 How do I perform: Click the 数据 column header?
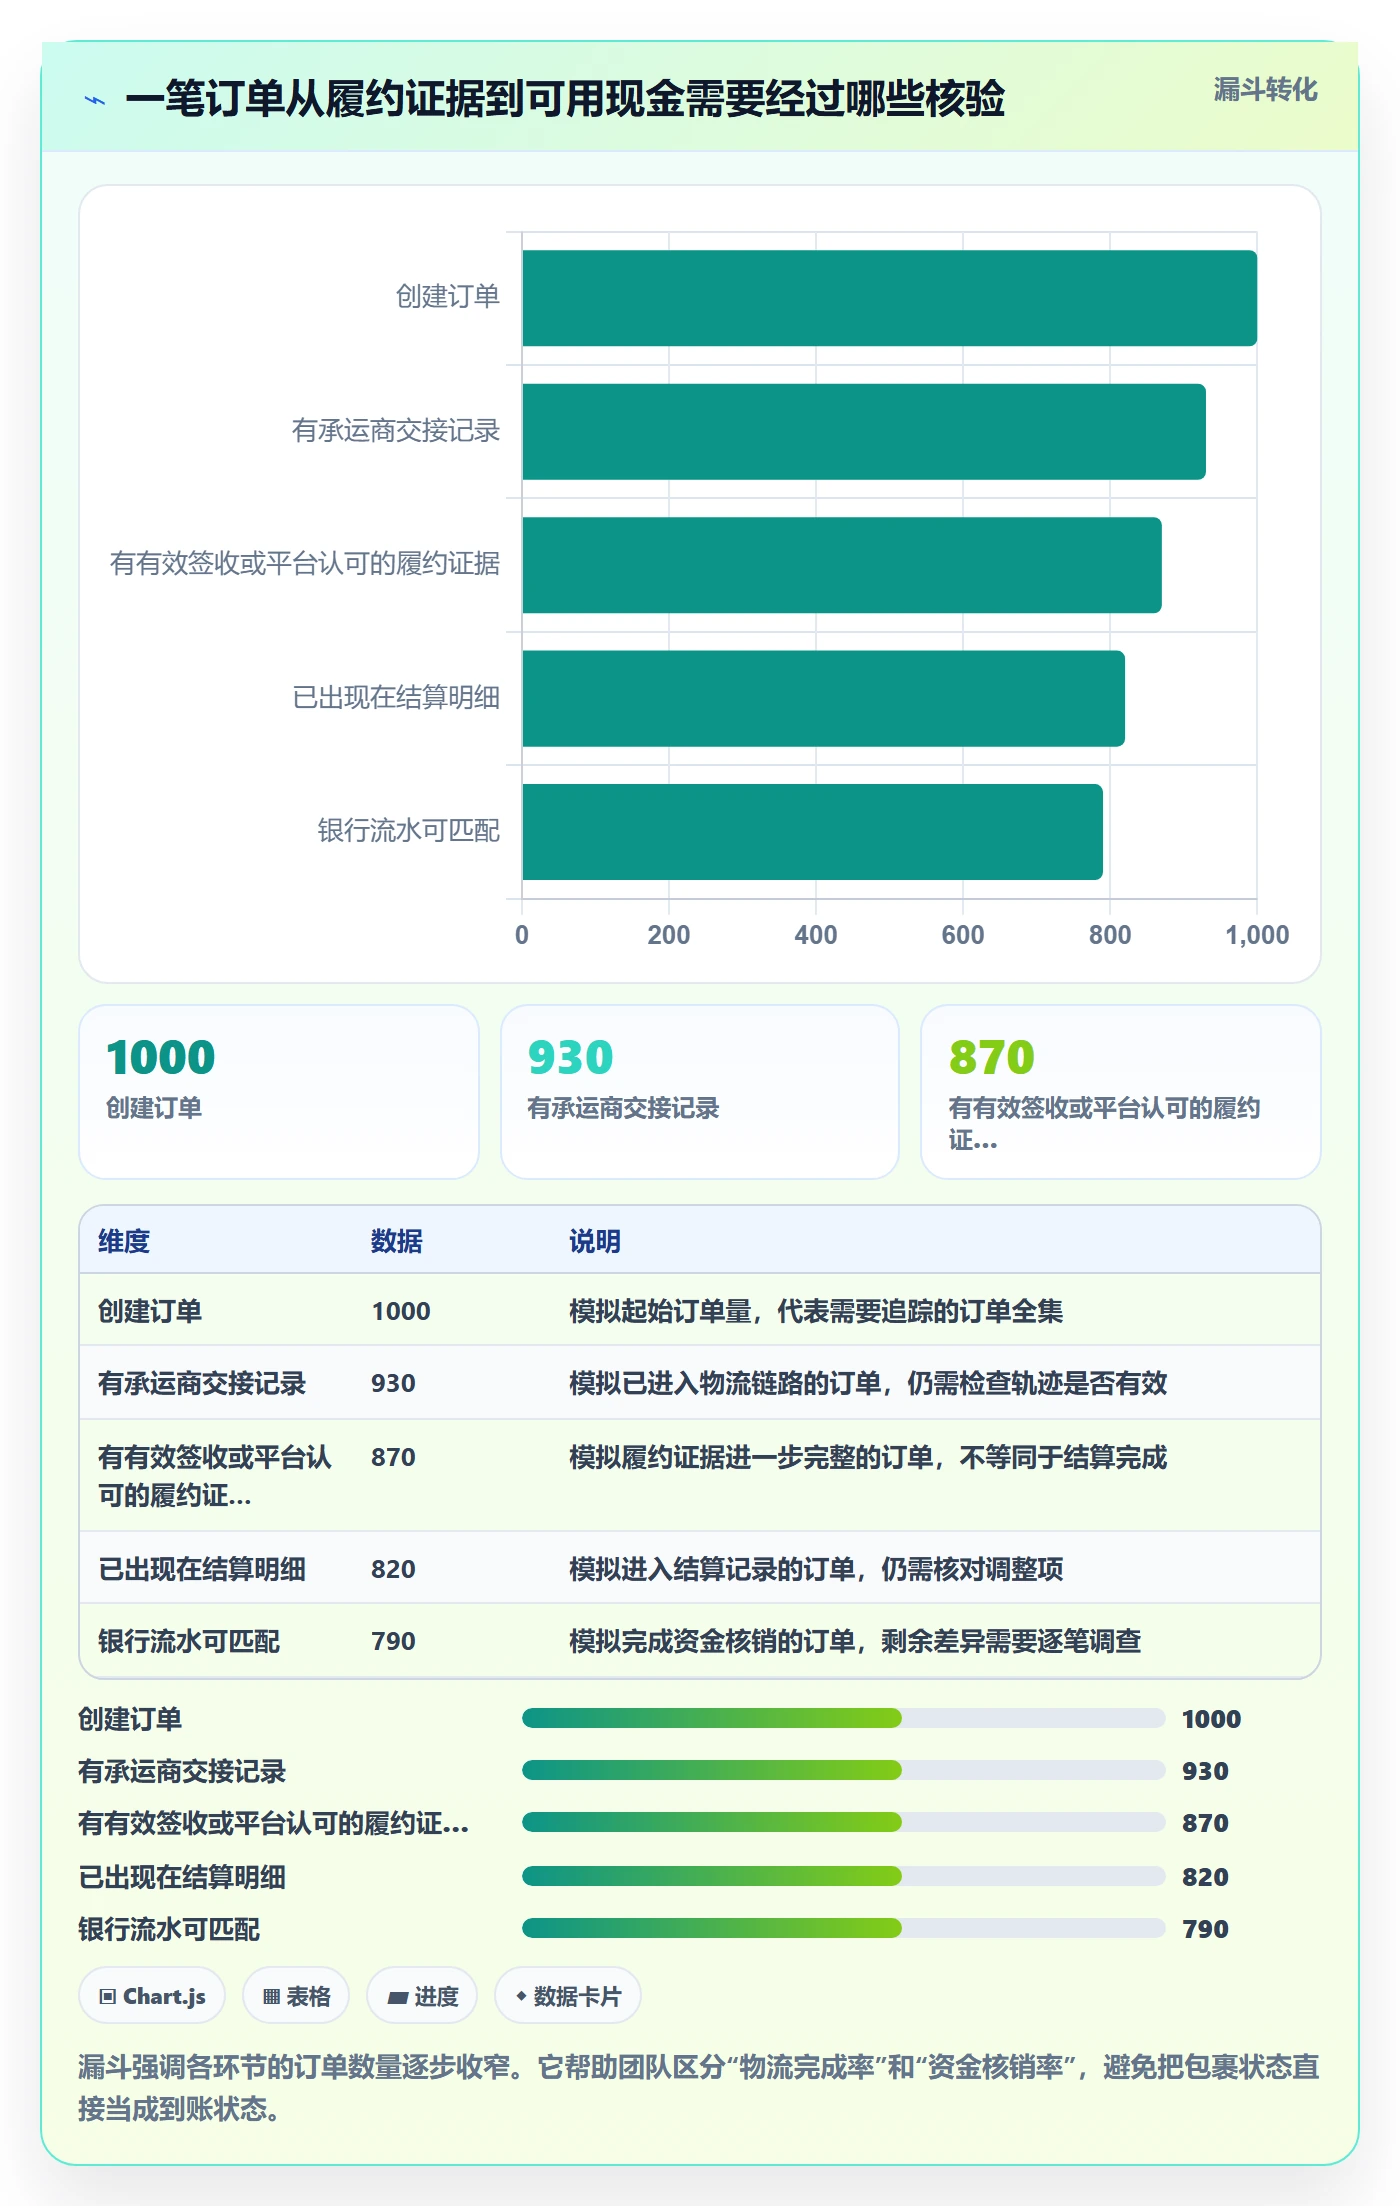pyautogui.click(x=397, y=1241)
